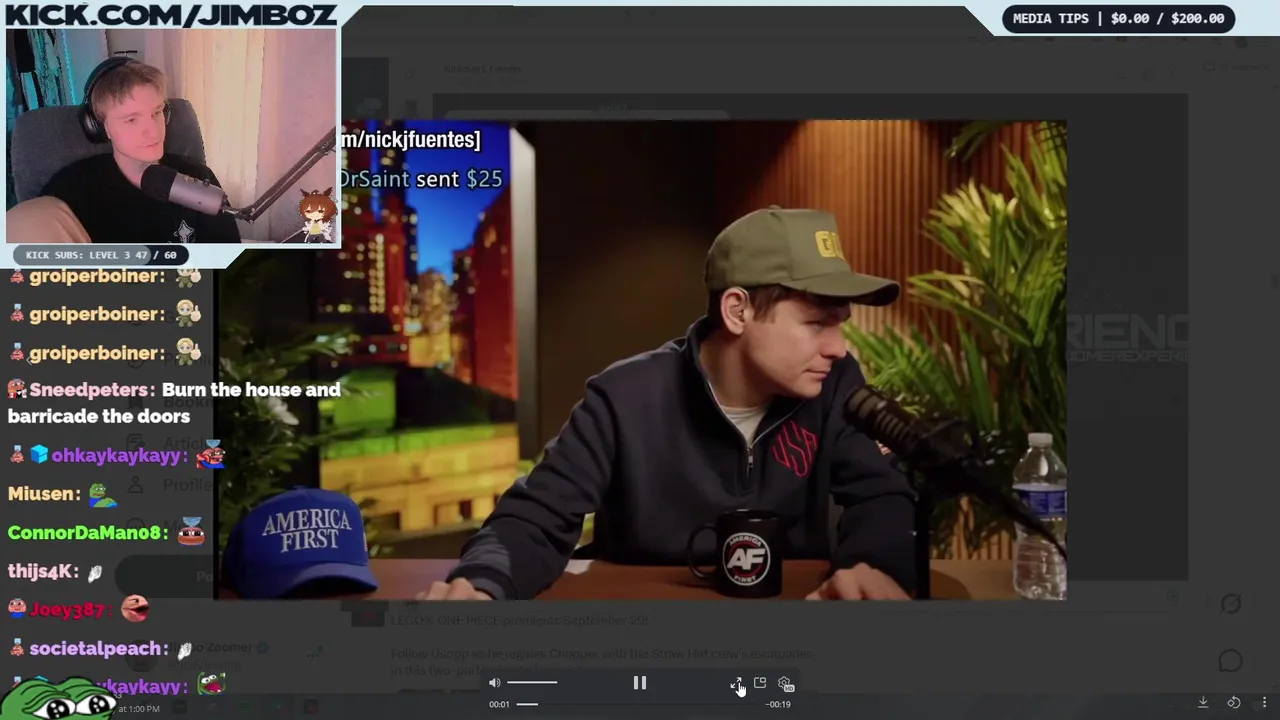Click the 00:01 elapsed time label

pyautogui.click(x=499, y=704)
